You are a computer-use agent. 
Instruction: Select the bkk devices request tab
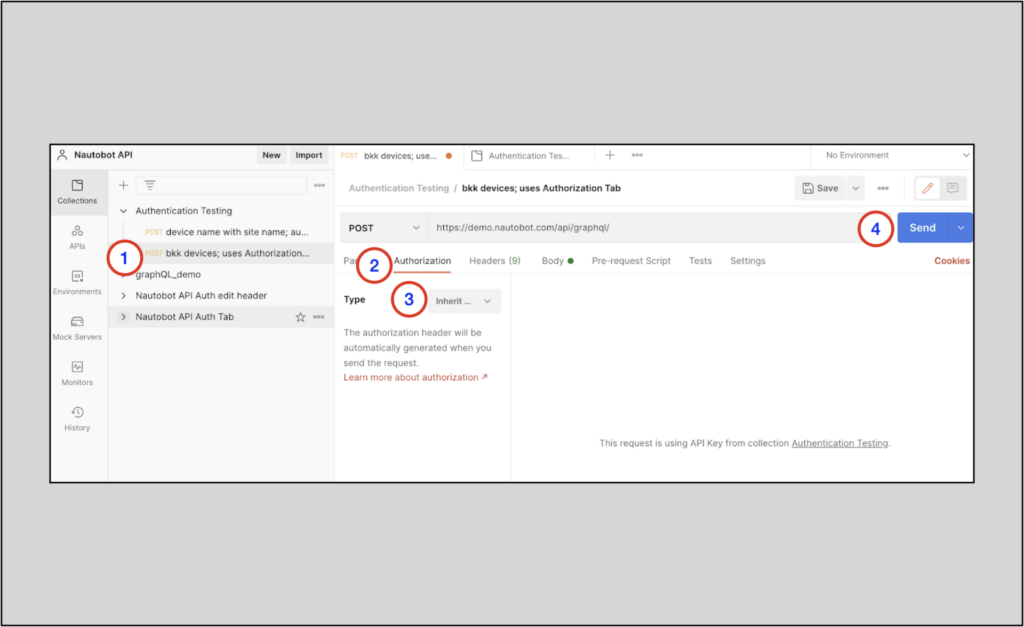[x=399, y=155]
